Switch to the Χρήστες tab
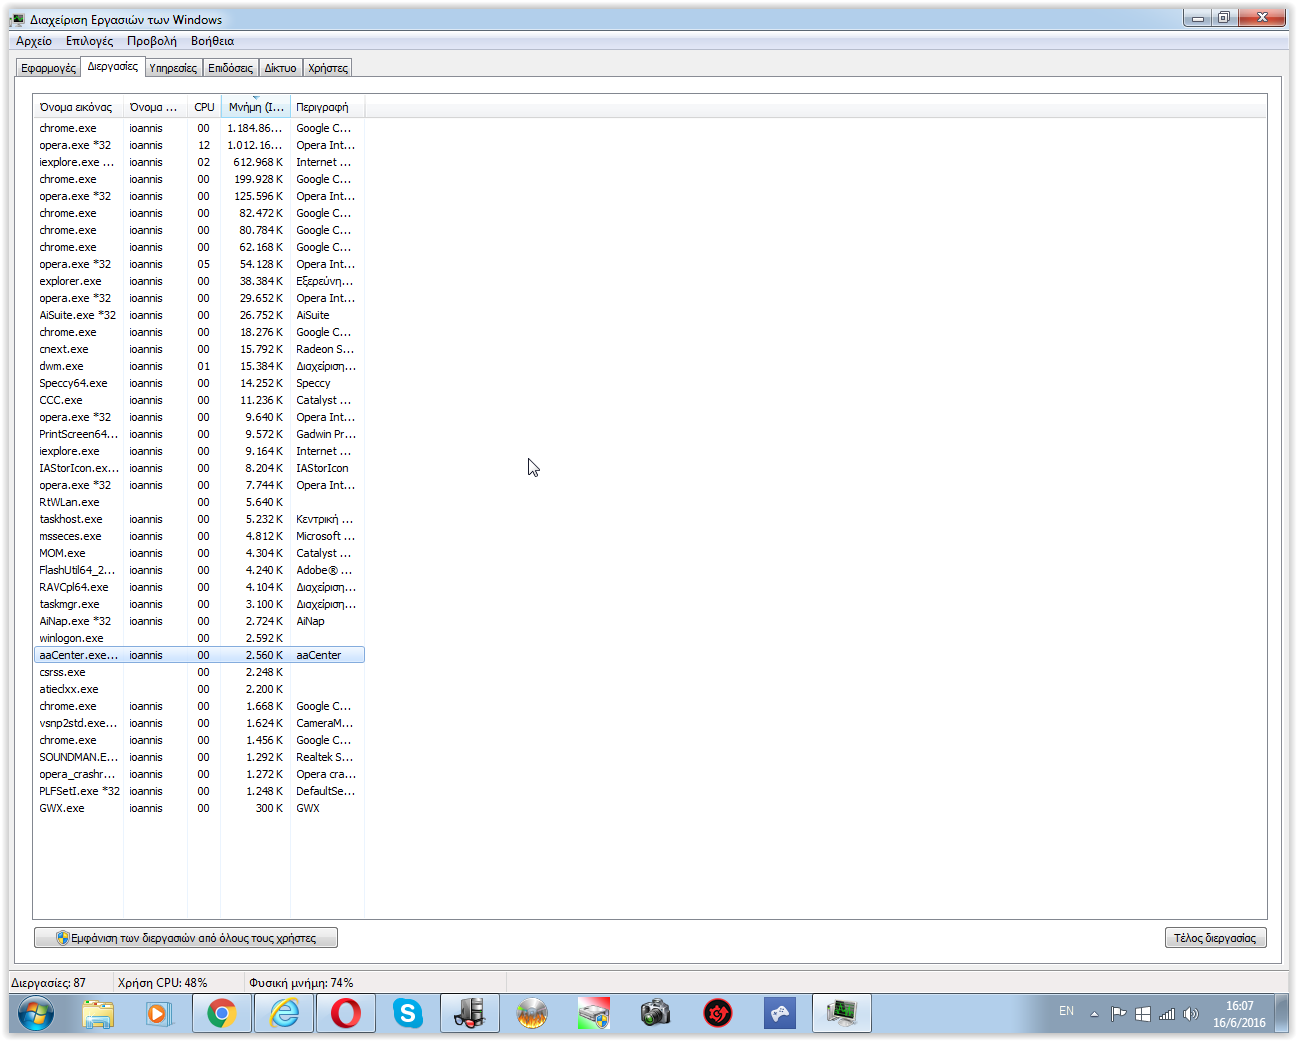 click(328, 68)
